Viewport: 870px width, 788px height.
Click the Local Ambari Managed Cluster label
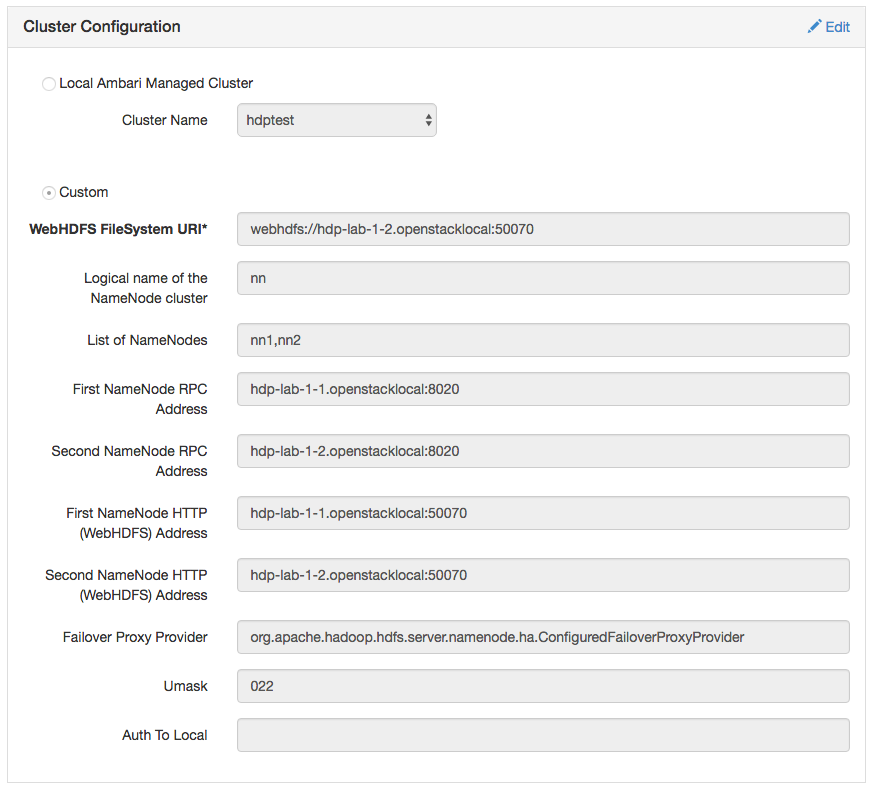click(156, 83)
